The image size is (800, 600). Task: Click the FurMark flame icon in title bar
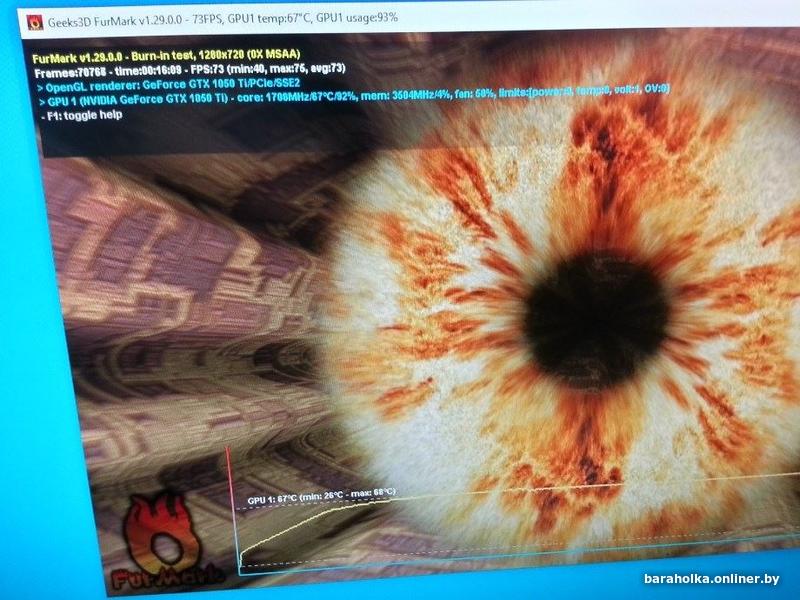[x=35, y=23]
